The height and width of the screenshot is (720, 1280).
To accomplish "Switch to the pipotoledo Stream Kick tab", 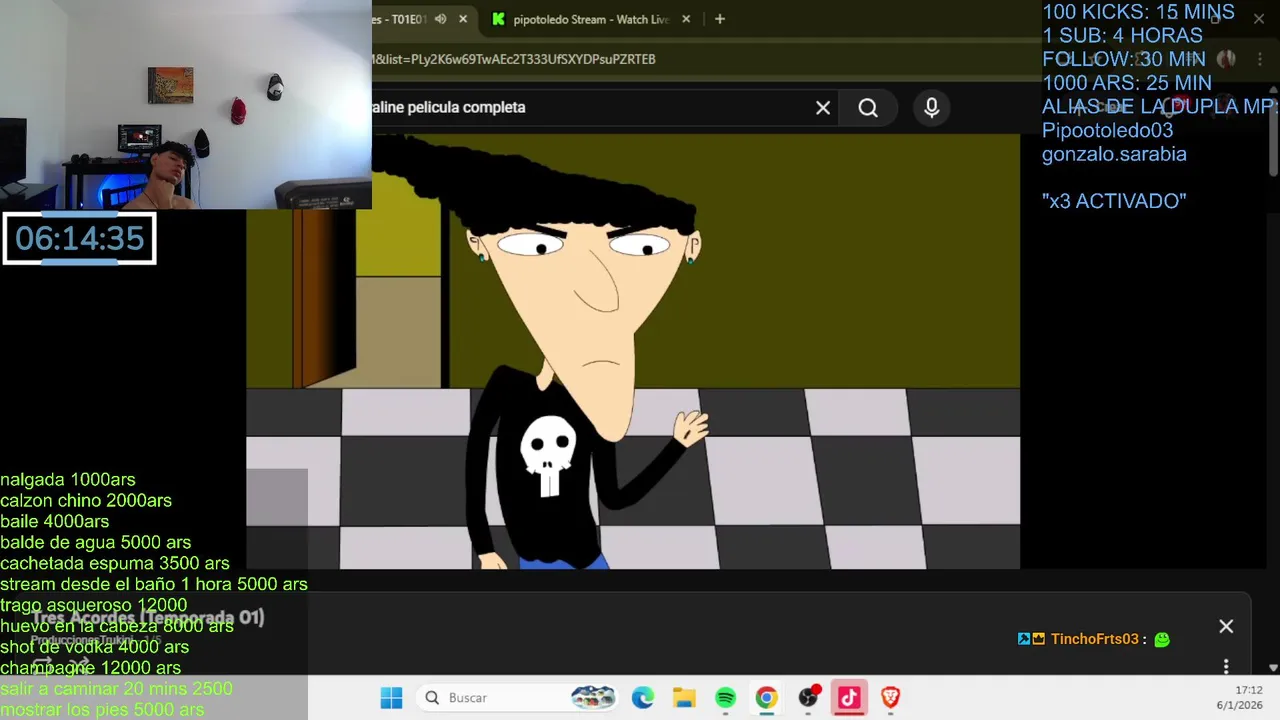I will [590, 19].
